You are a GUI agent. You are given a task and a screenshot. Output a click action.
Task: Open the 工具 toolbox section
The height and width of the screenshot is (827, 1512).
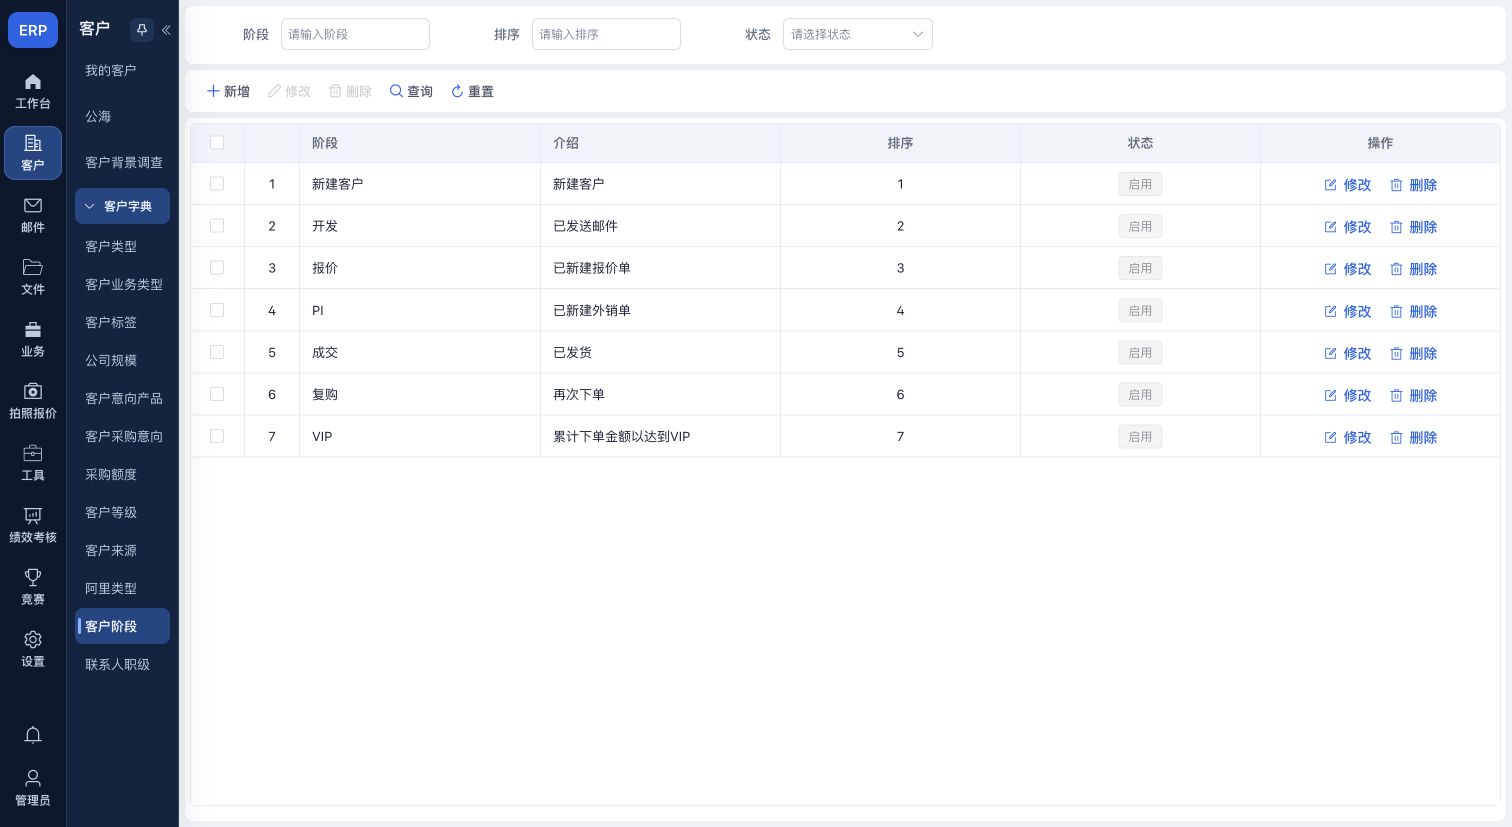33,463
